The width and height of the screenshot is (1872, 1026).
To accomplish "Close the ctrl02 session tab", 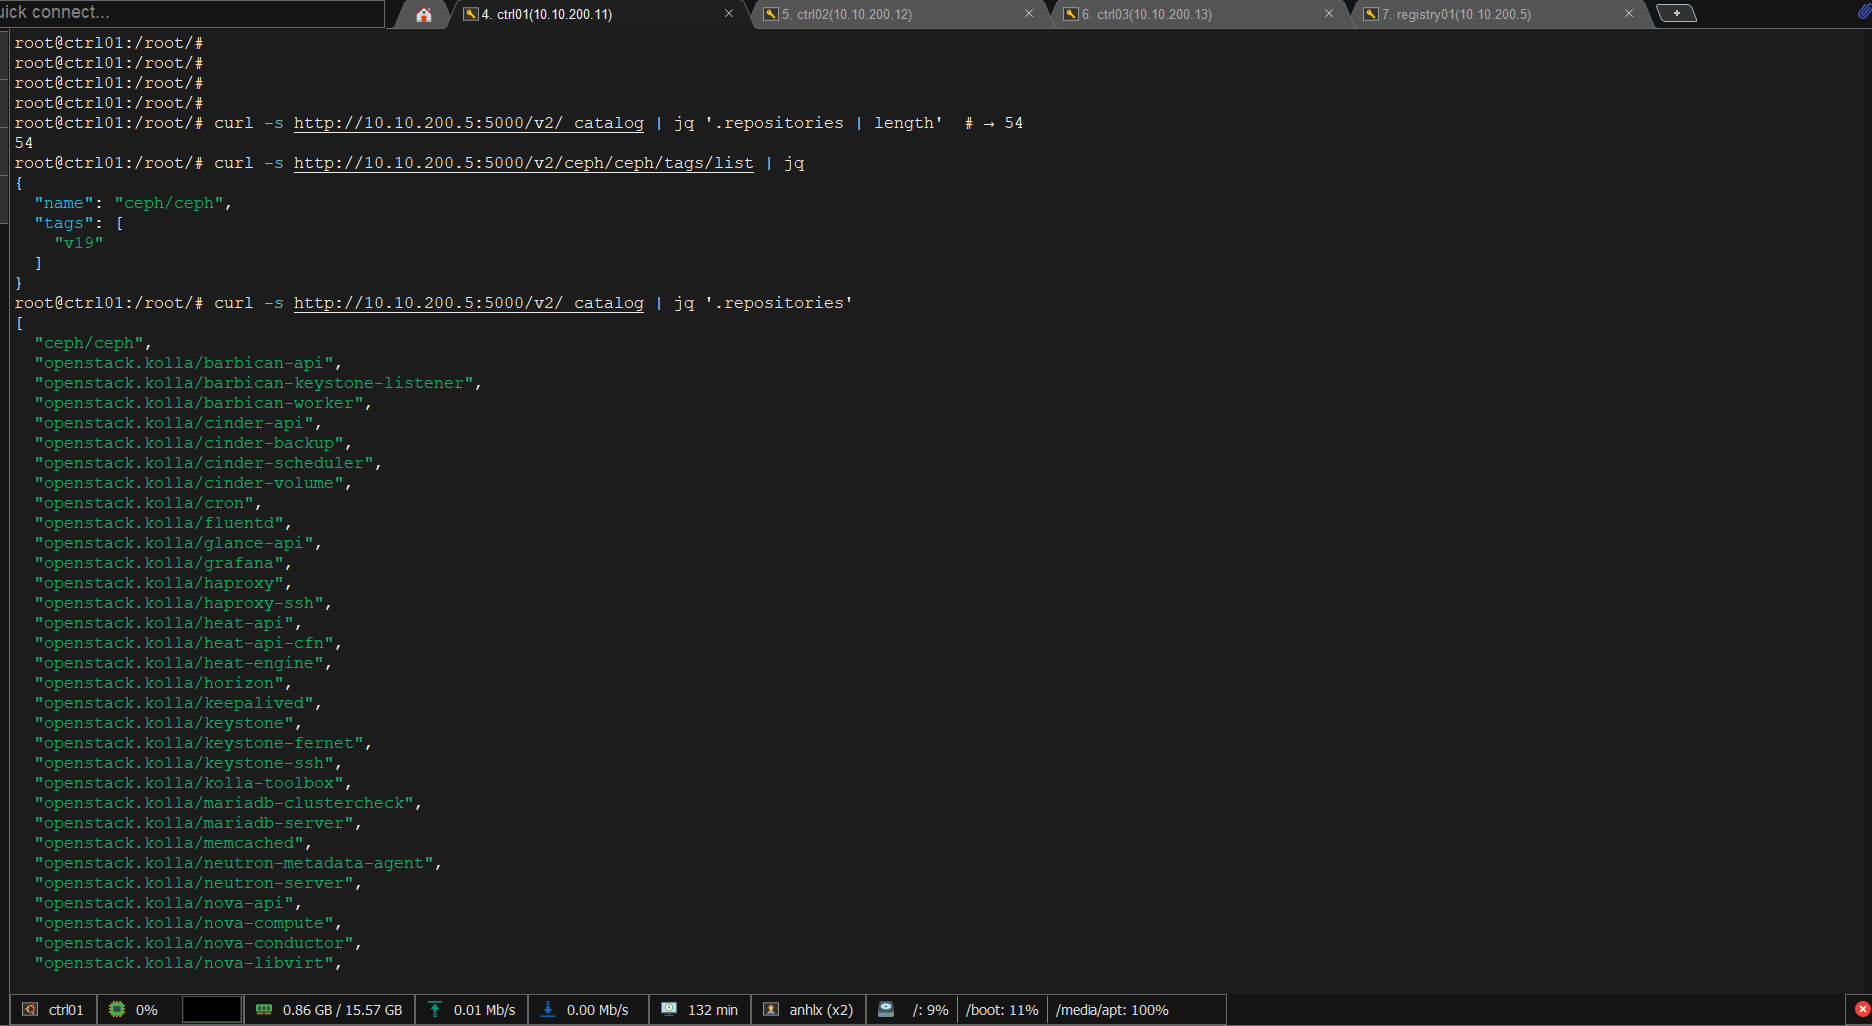I will pos(1029,14).
